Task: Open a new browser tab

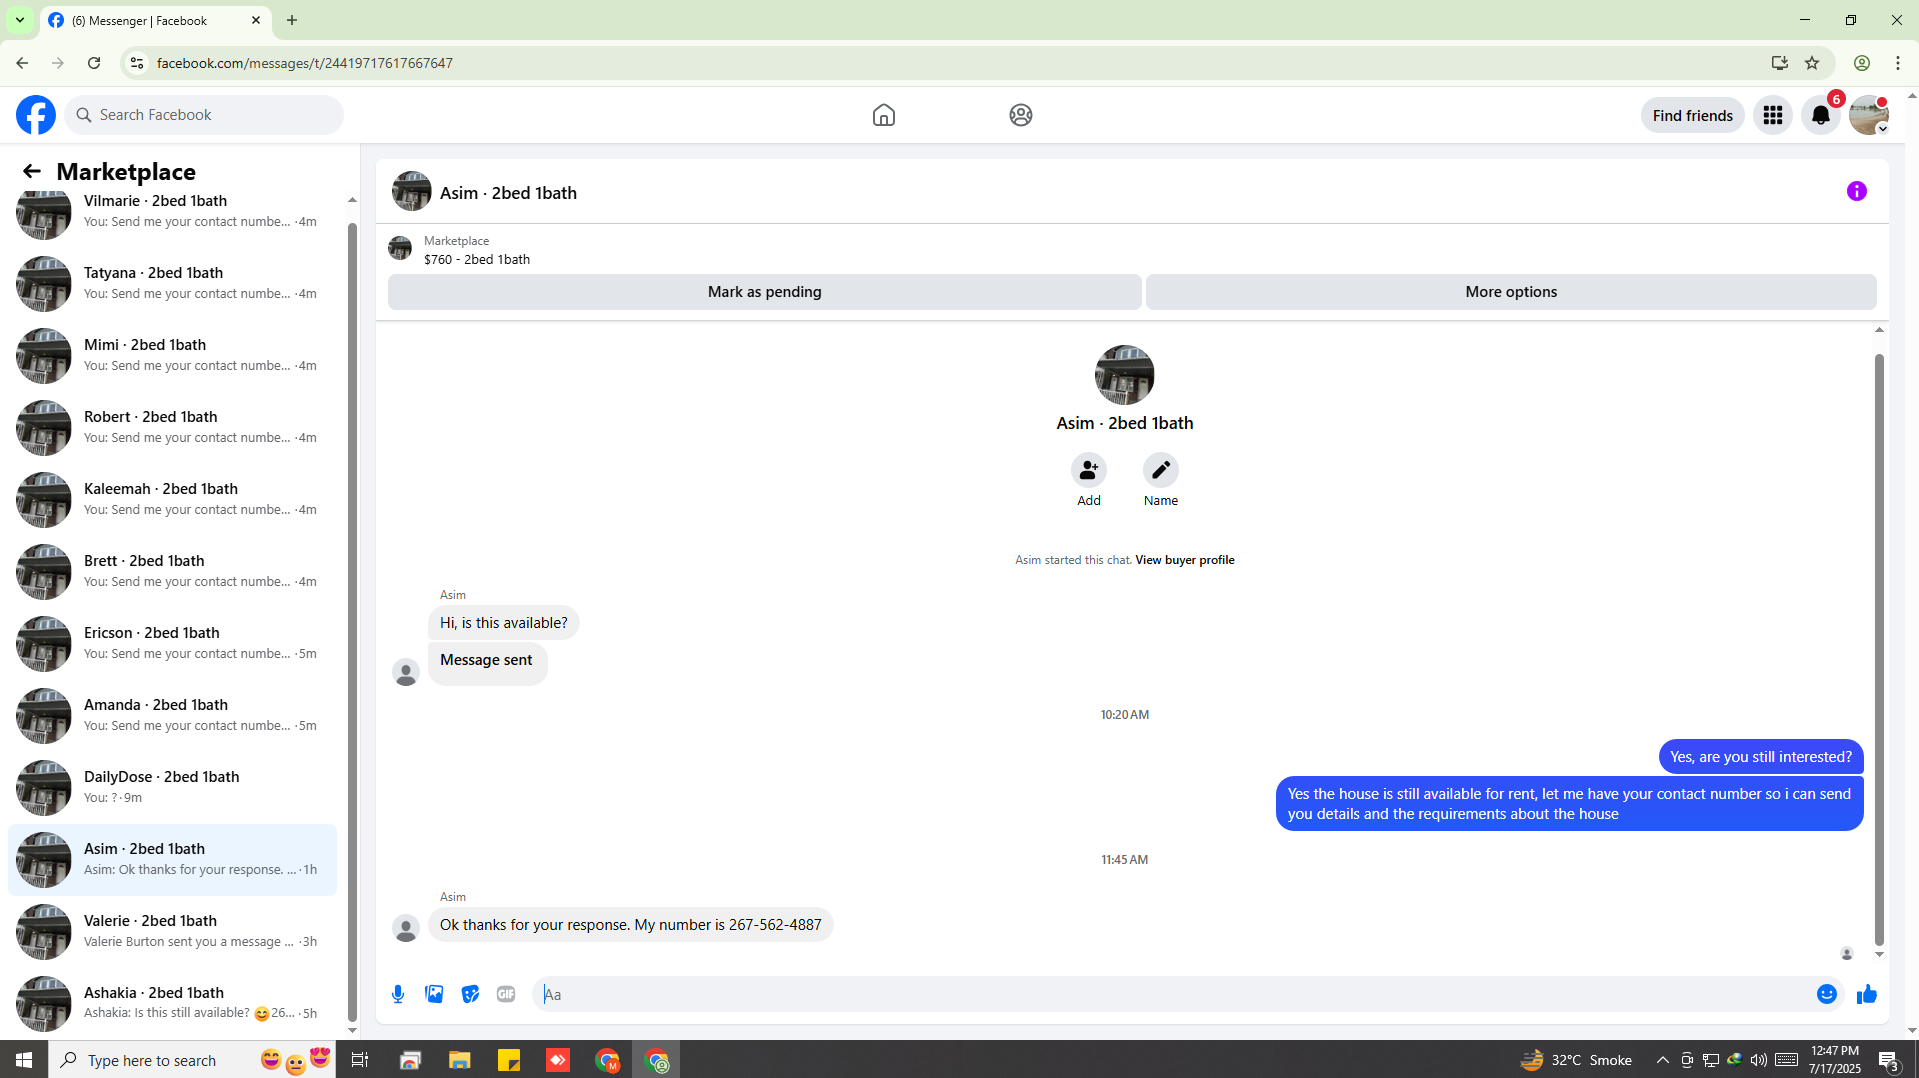Action: click(x=292, y=20)
